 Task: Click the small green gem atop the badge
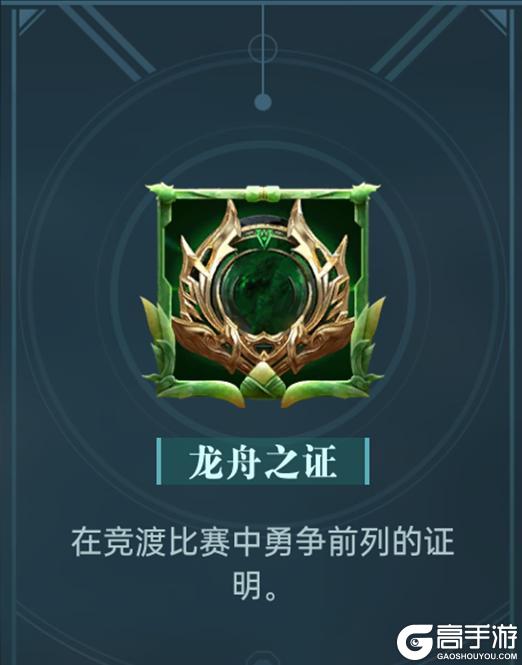(x=264, y=240)
